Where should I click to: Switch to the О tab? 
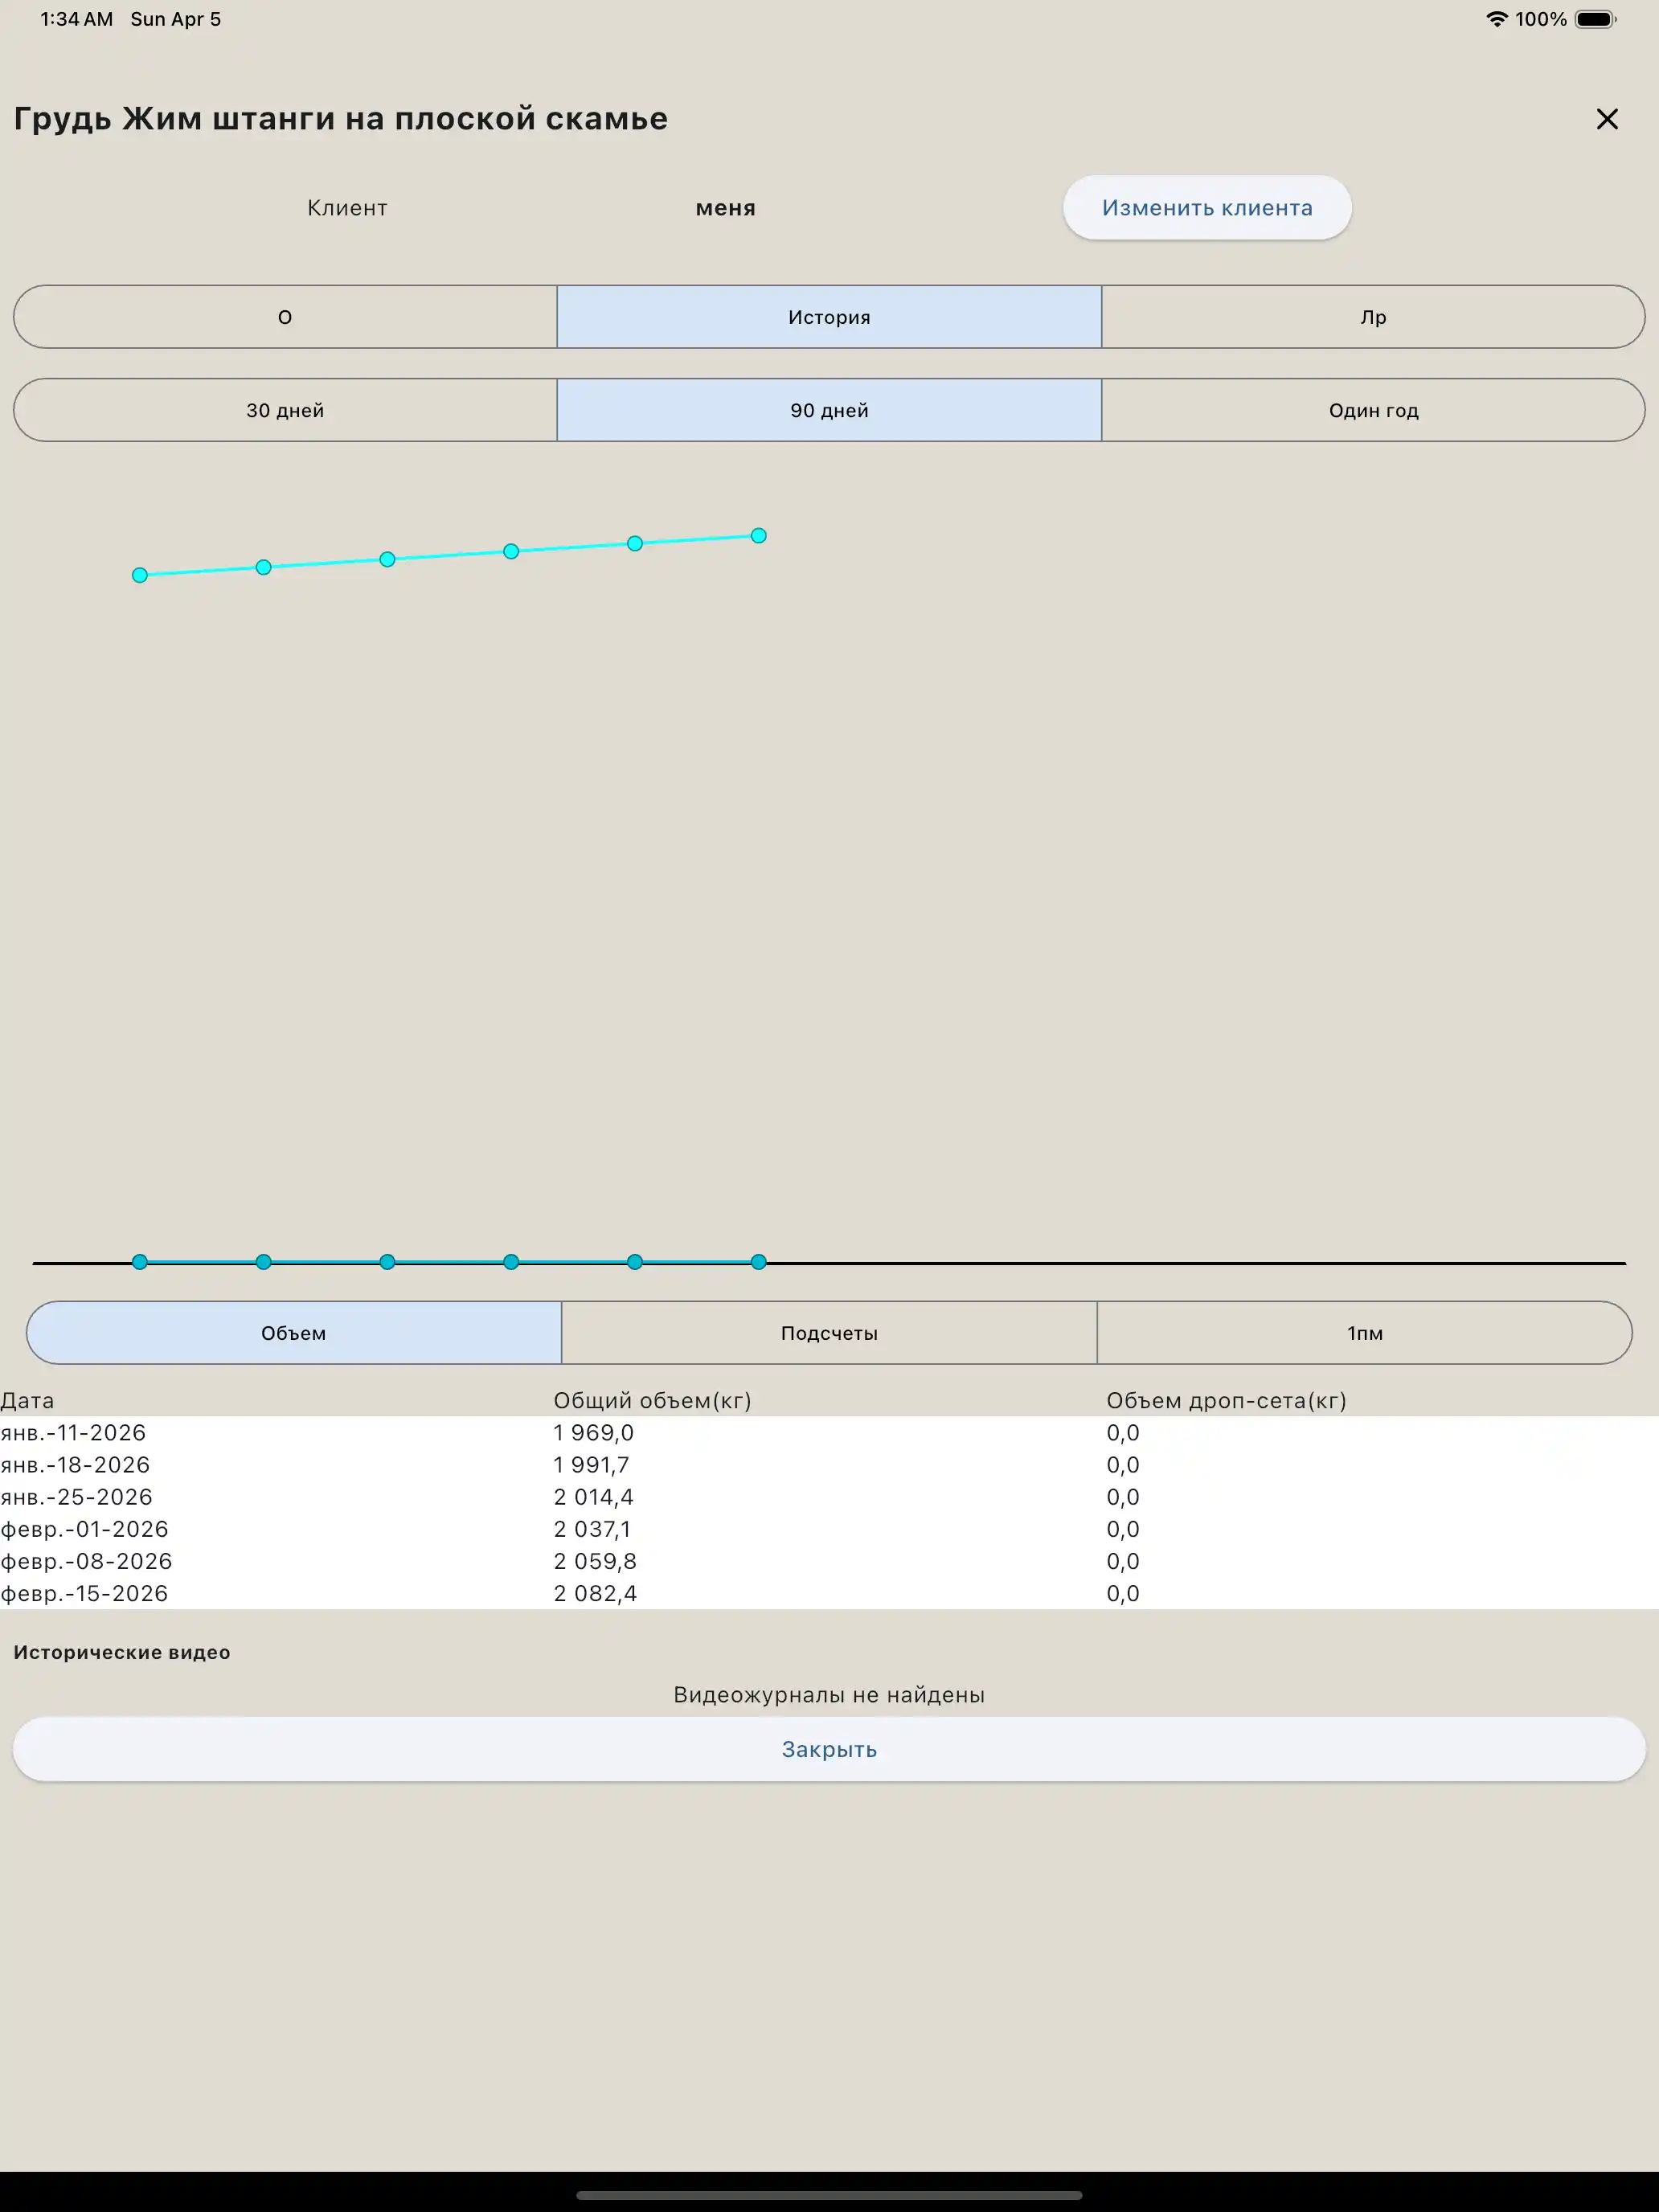[285, 317]
